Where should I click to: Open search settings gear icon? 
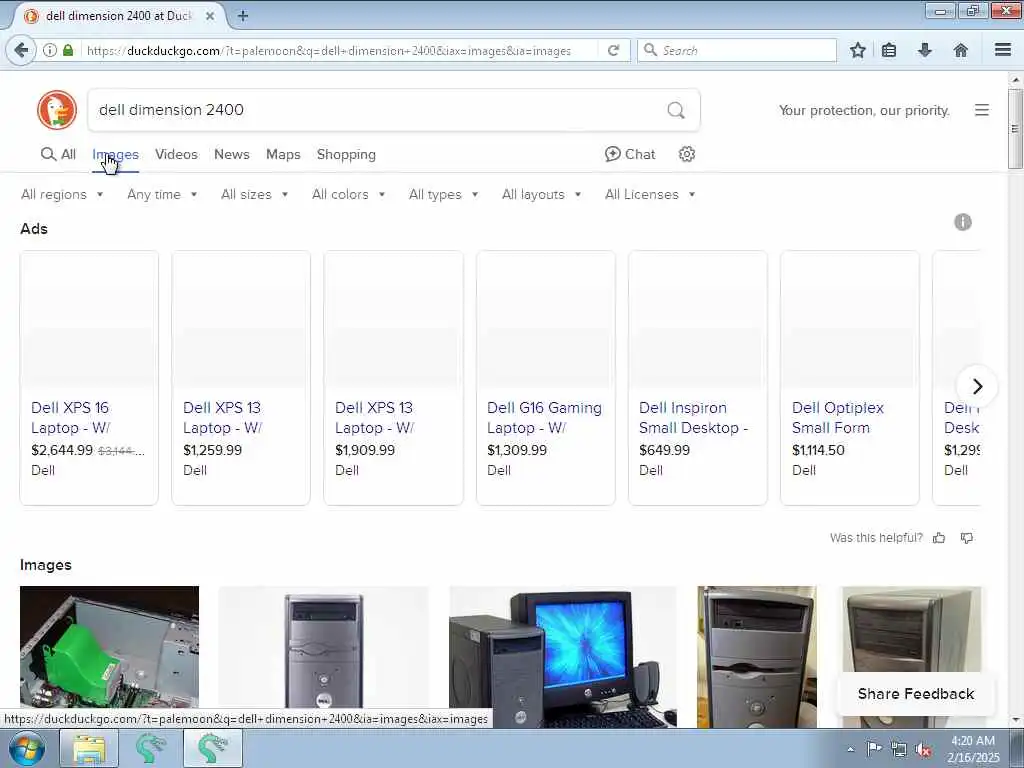pyautogui.click(x=686, y=154)
